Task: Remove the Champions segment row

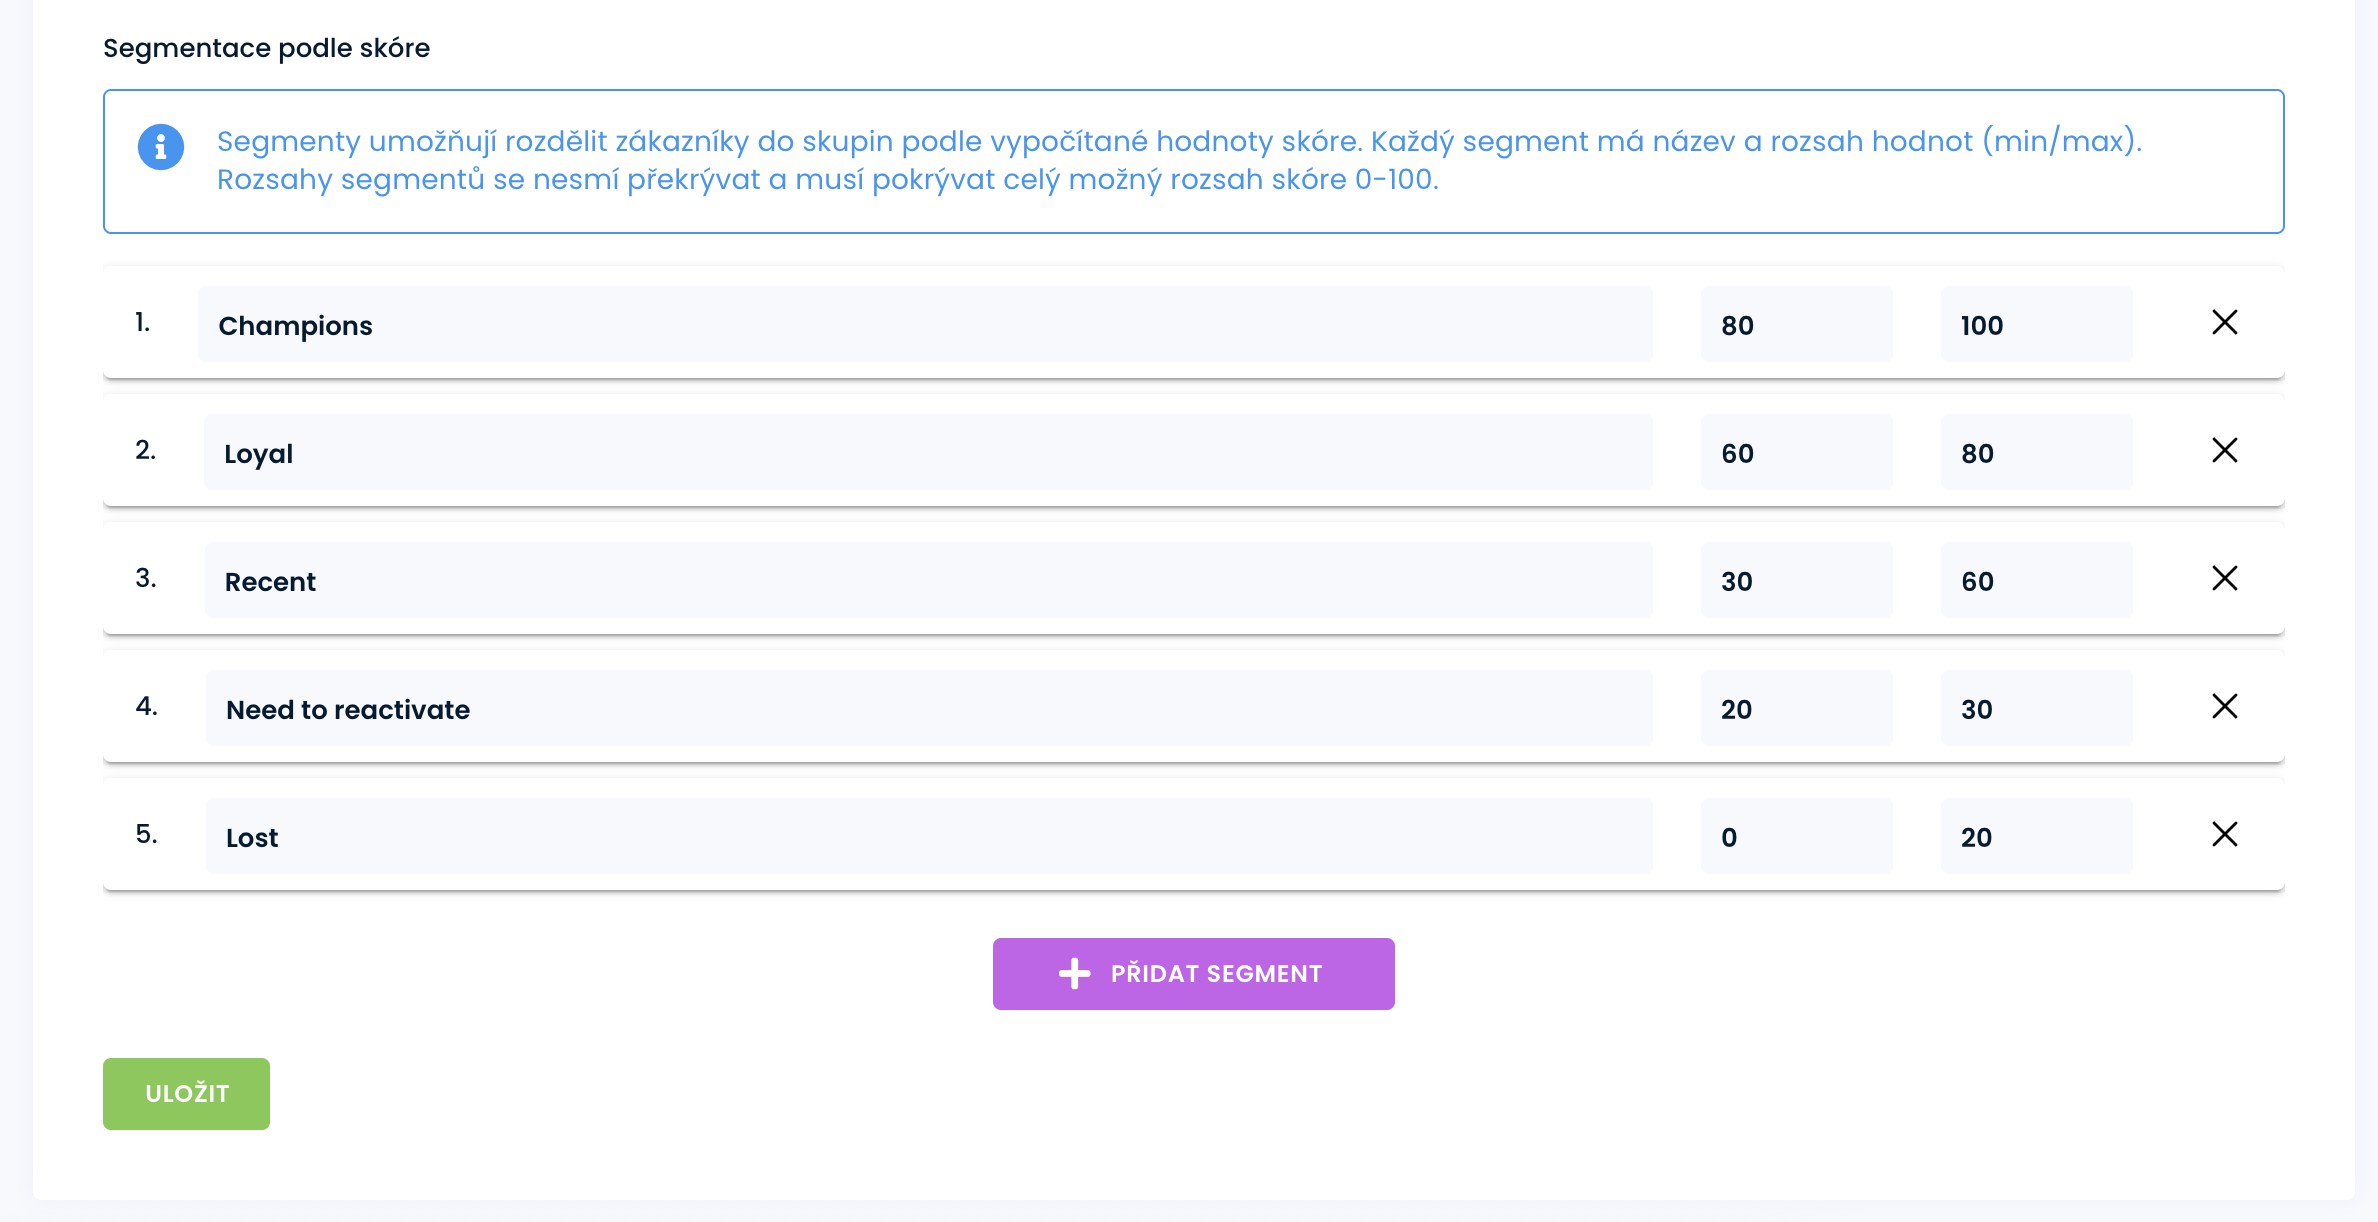Action: click(x=2224, y=323)
